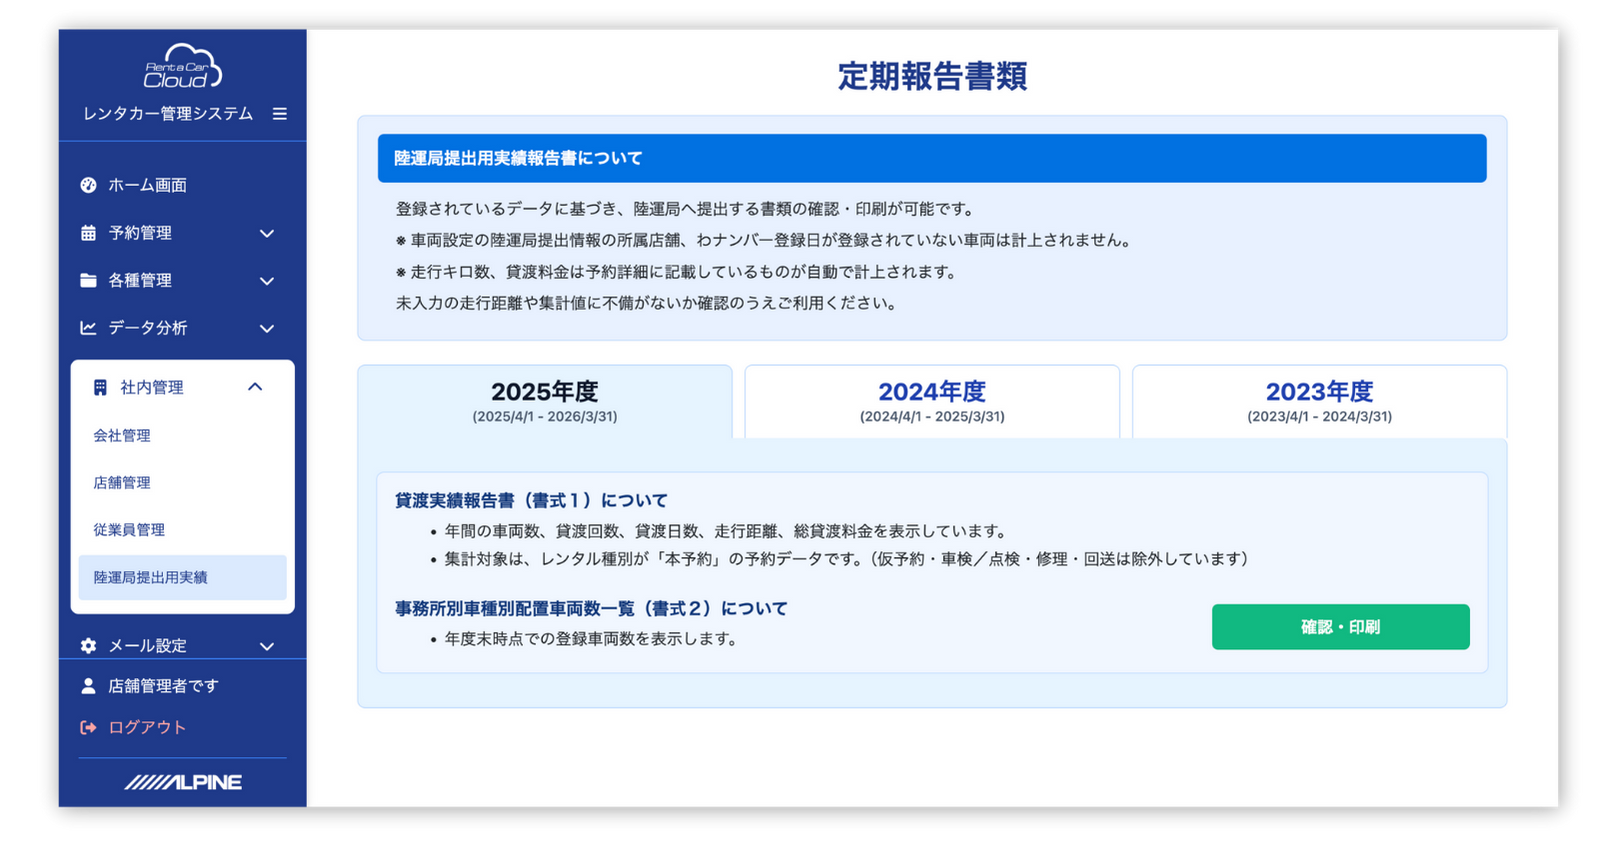Viewport: 1620px width, 841px height.
Task: Click the 社内管理 building icon
Action: tap(100, 388)
